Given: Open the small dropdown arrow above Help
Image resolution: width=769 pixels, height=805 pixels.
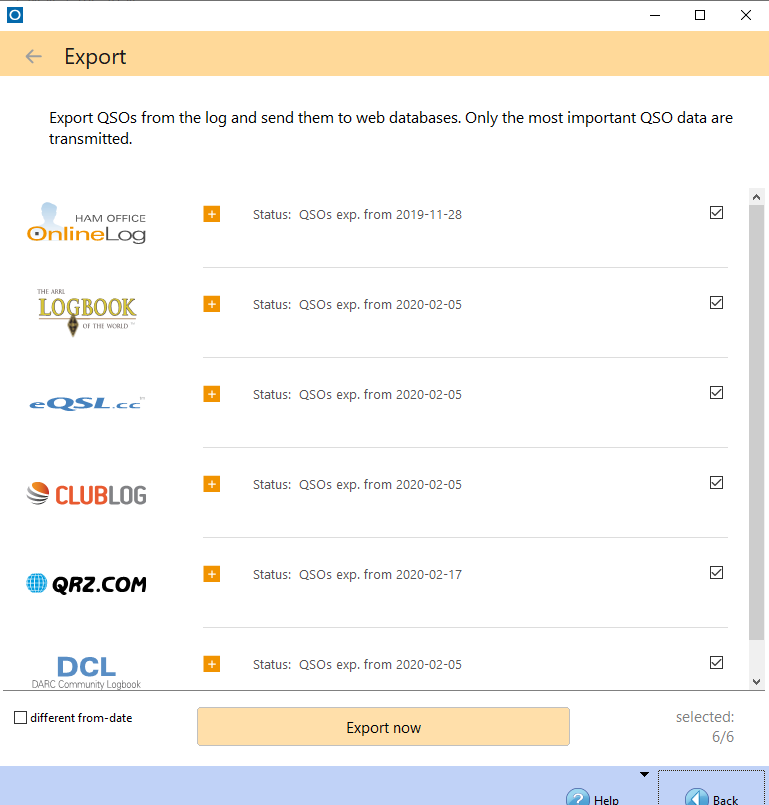Looking at the screenshot, I should point(644,774).
